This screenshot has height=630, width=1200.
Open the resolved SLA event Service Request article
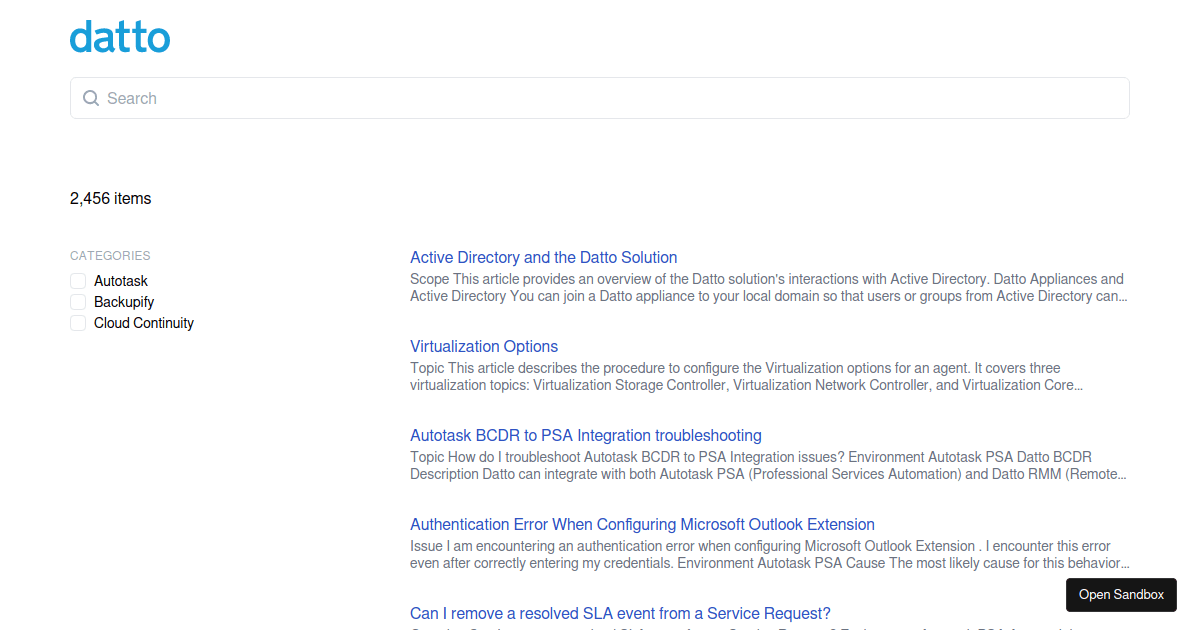coord(620,613)
